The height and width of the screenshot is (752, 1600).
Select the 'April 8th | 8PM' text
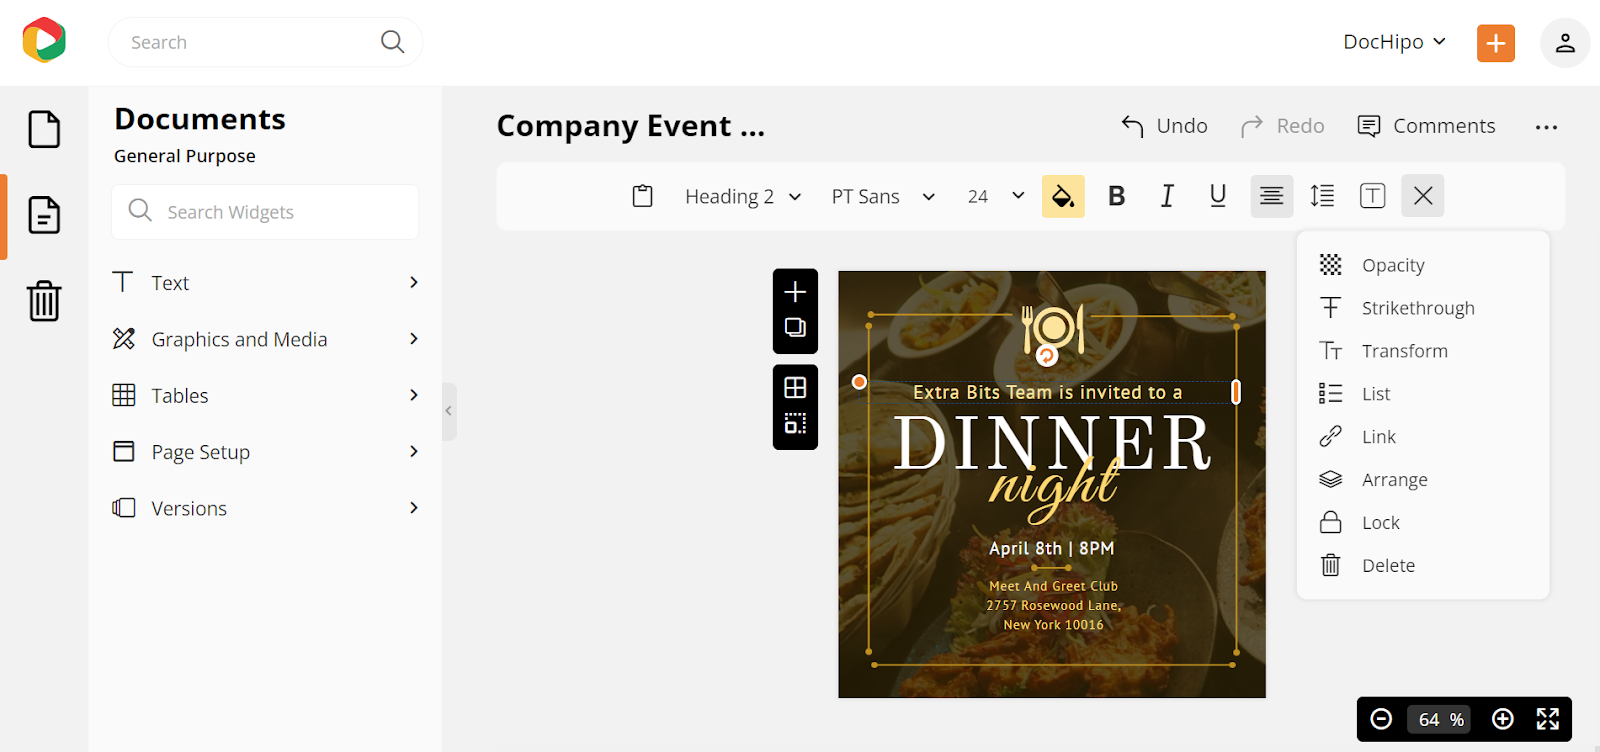point(1052,548)
